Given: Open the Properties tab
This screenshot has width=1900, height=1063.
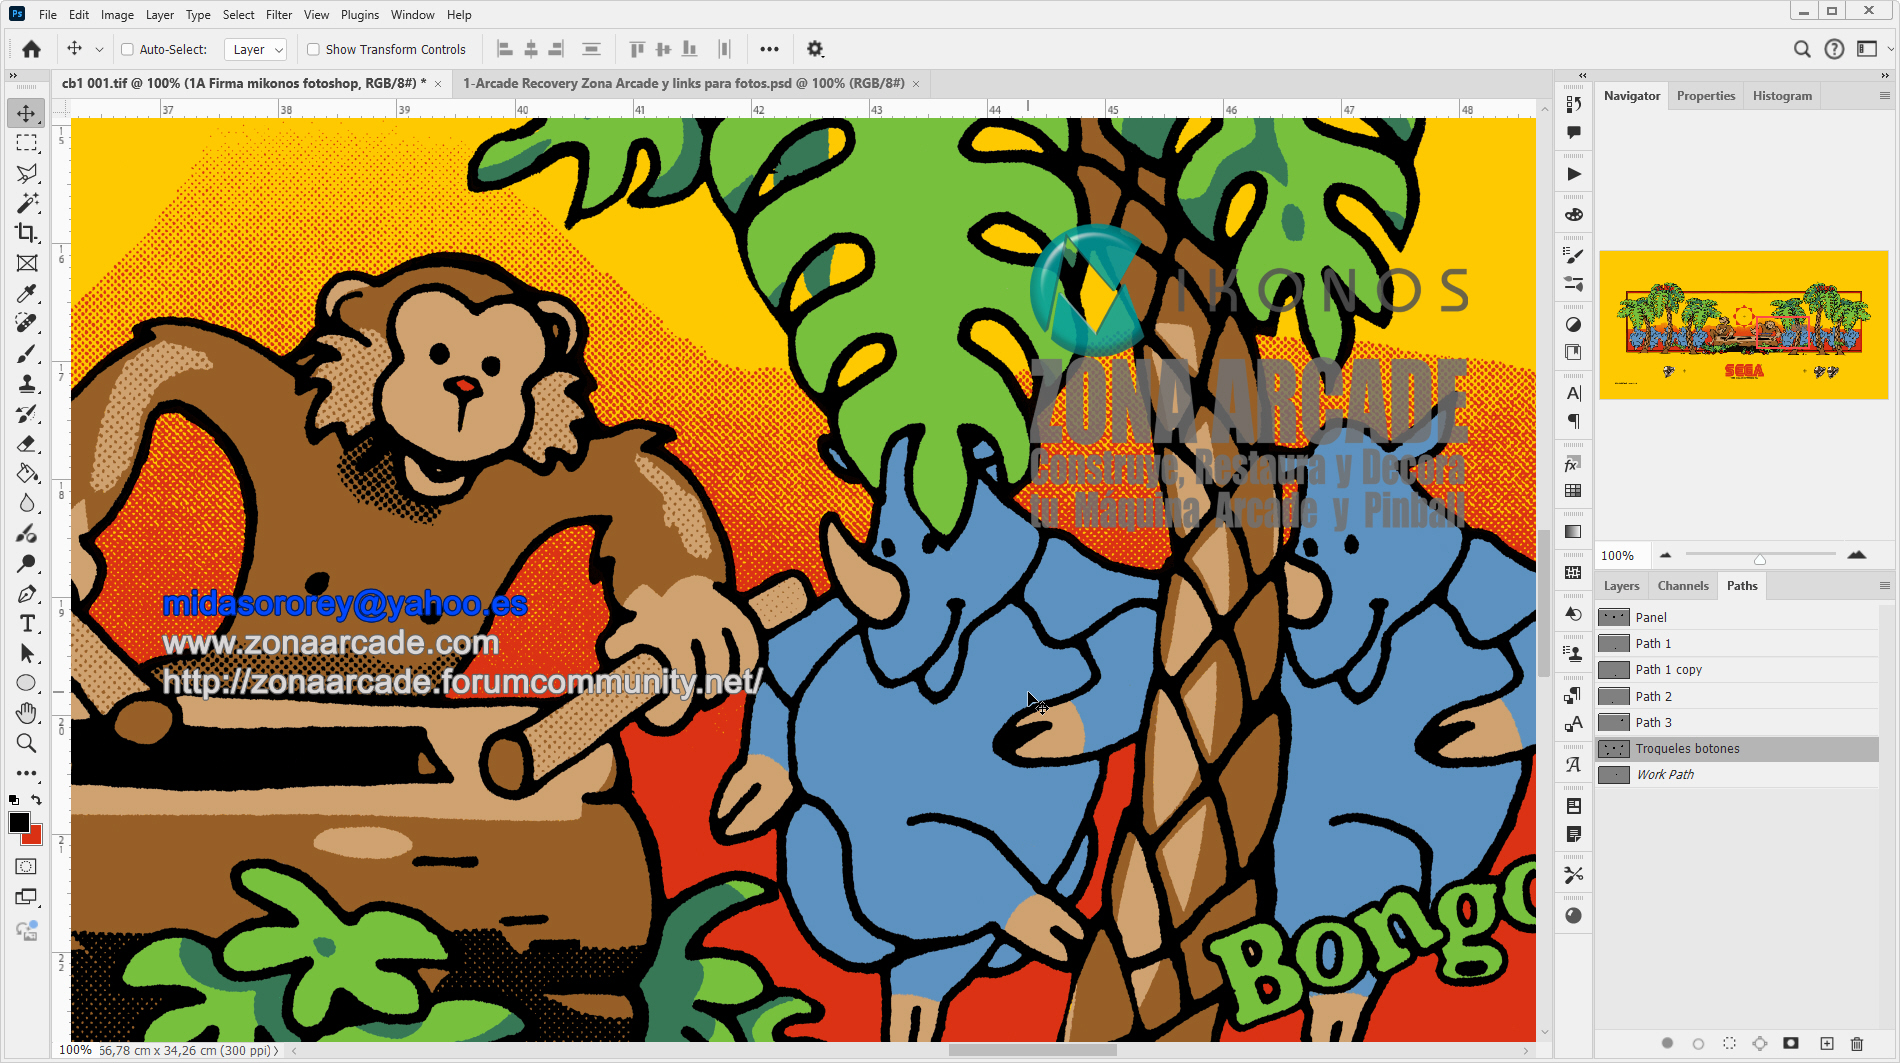Looking at the screenshot, I should pyautogui.click(x=1706, y=96).
